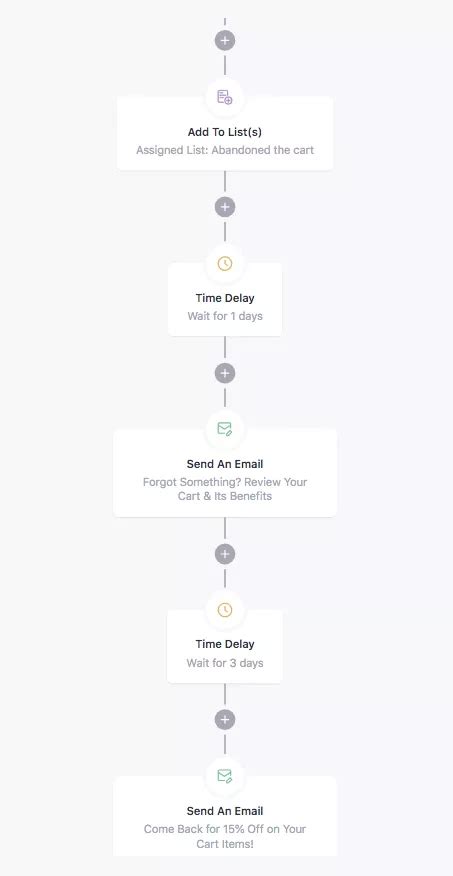
Task: Insert a step after the 1-day Time Delay
Action: point(225,373)
